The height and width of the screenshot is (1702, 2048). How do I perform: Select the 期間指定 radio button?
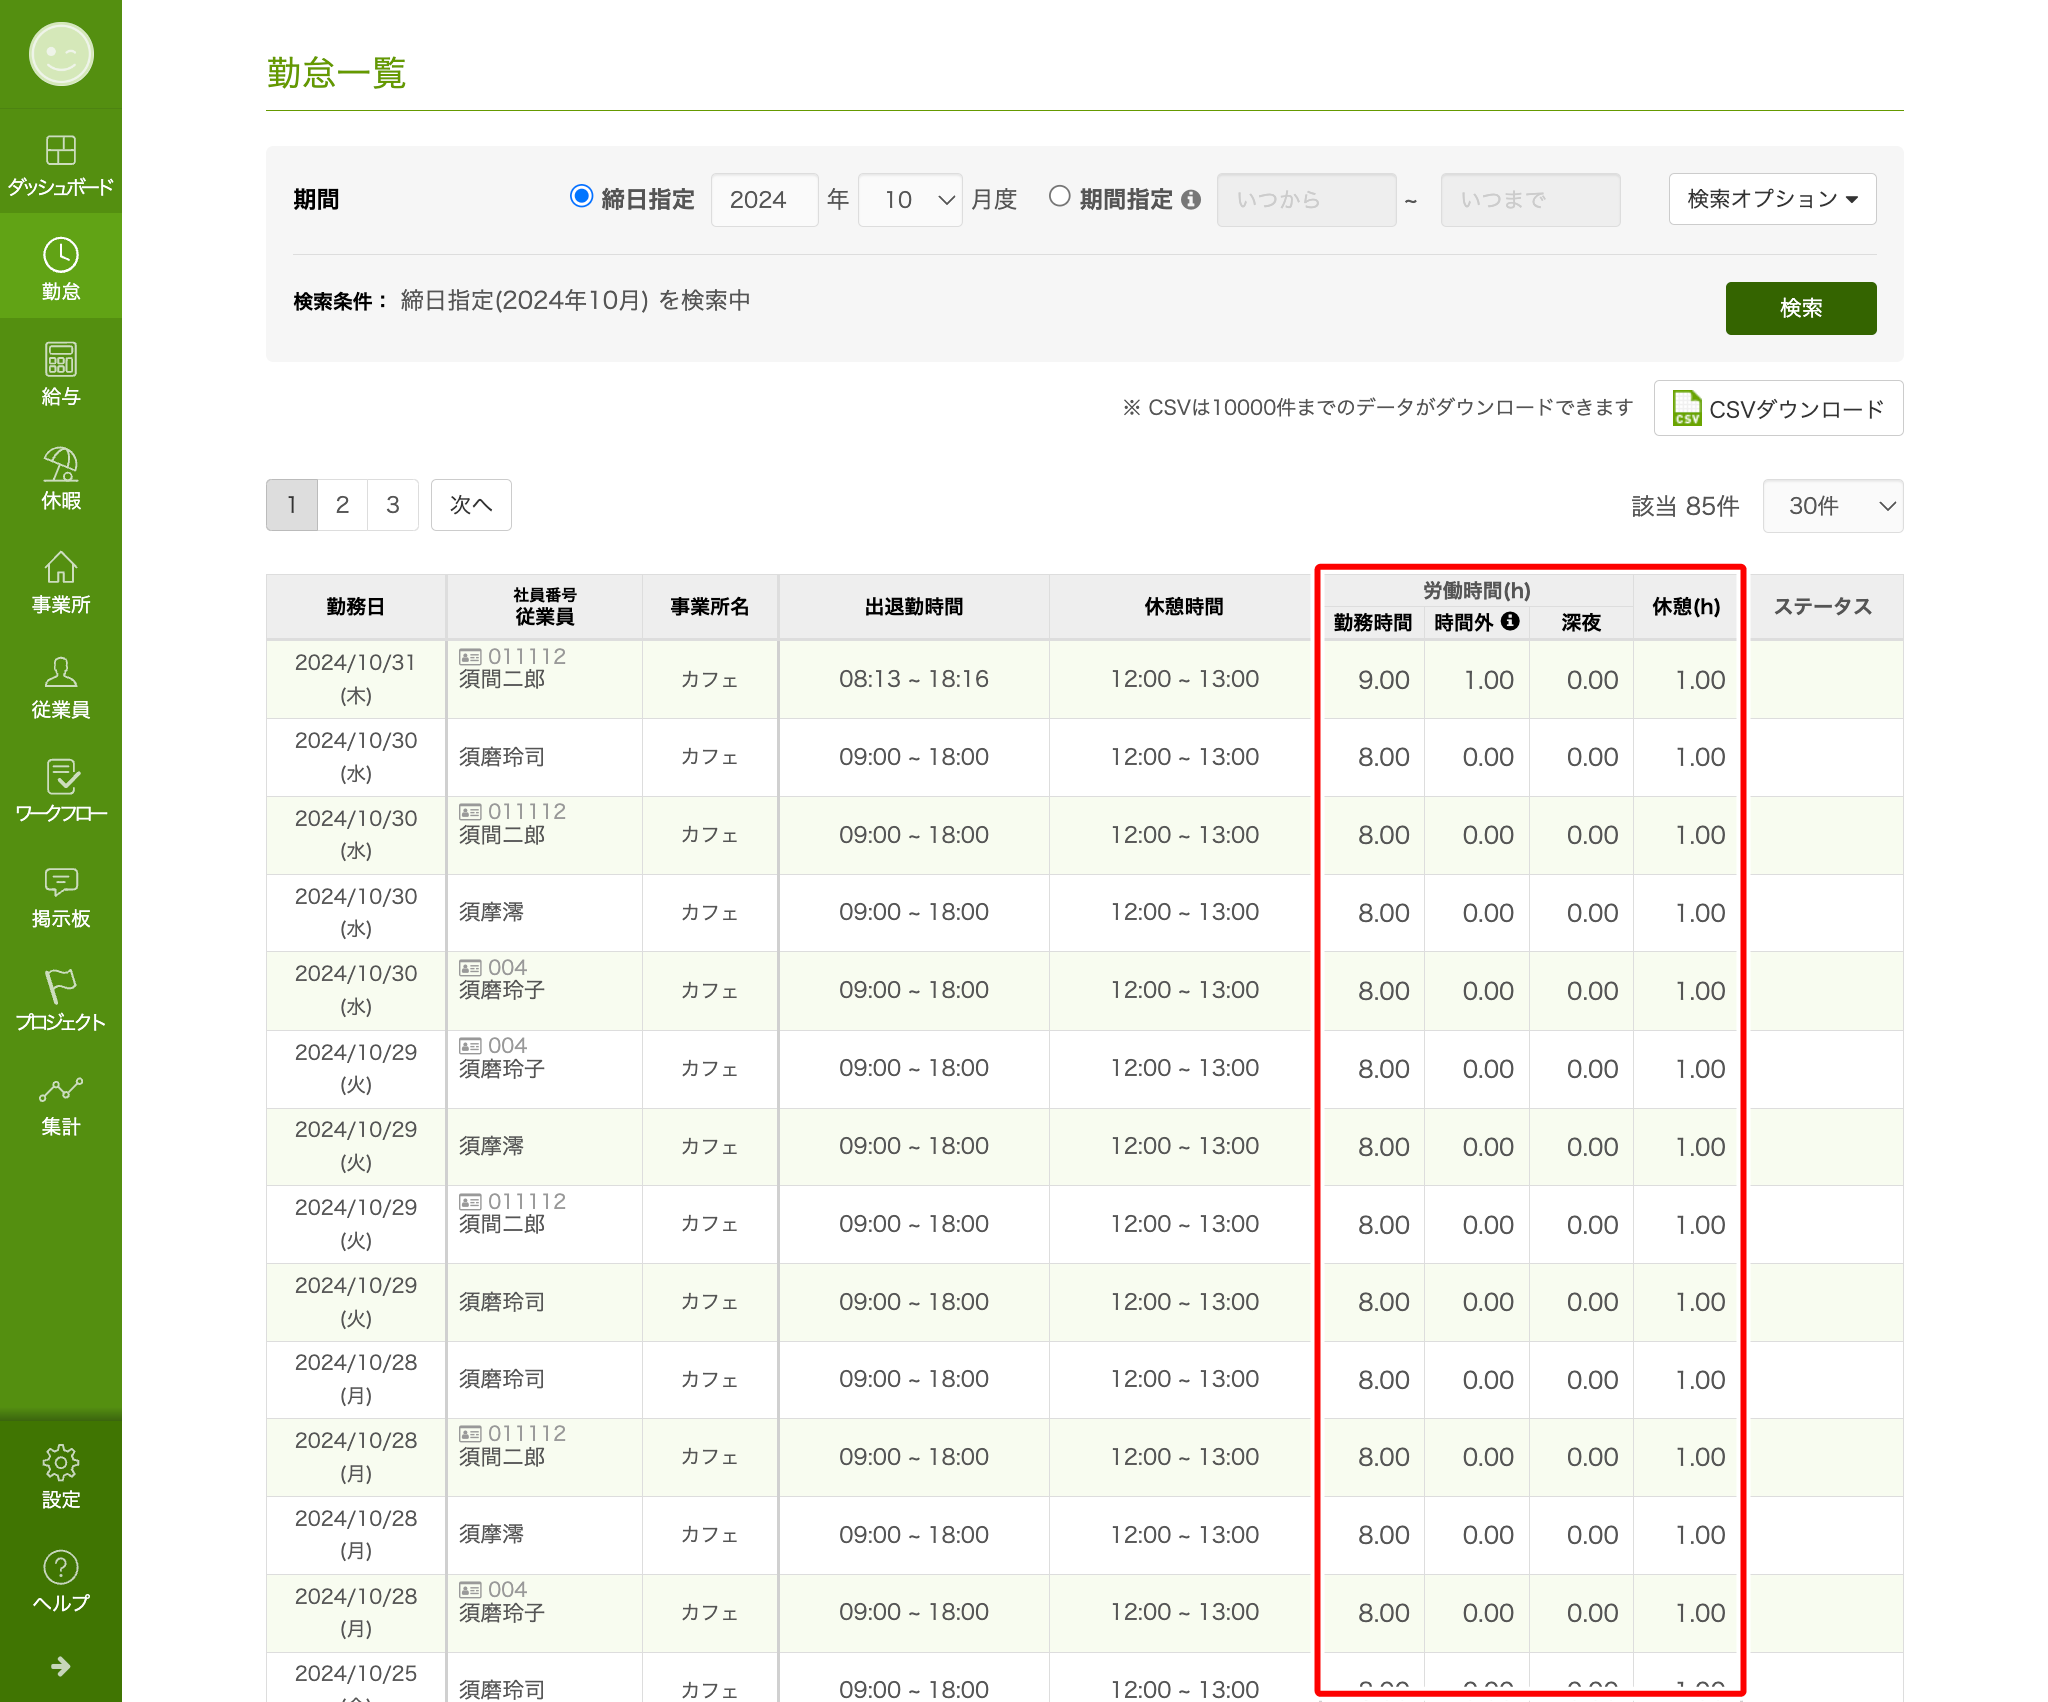point(1059,197)
